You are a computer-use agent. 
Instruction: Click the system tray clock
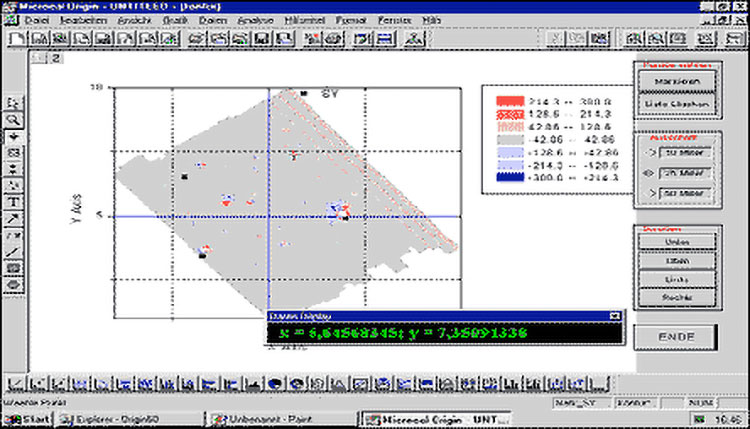(728, 419)
